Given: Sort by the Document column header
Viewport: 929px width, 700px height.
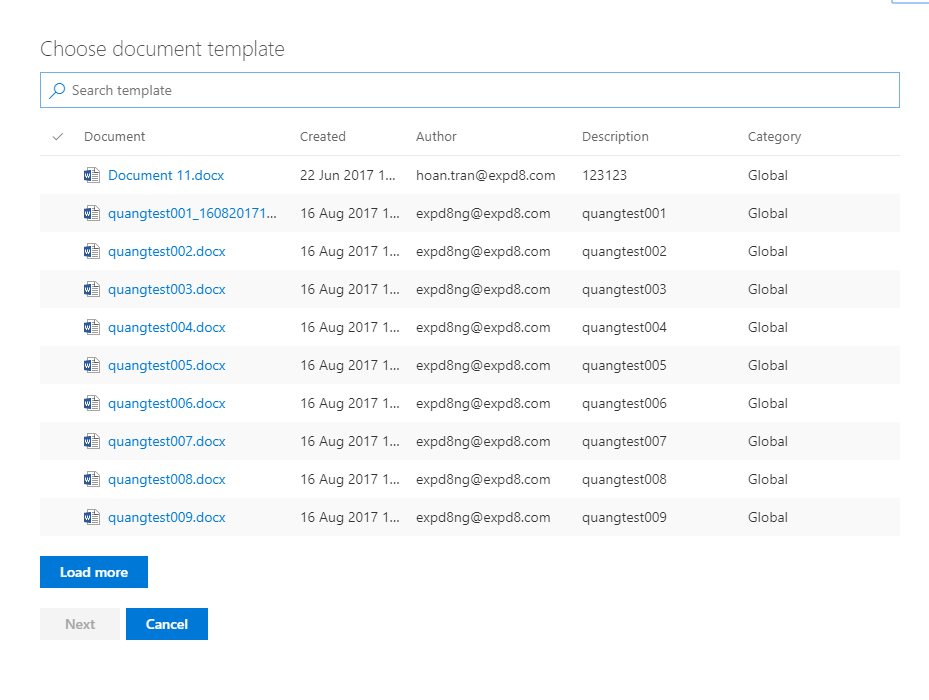Looking at the screenshot, I should [x=114, y=137].
